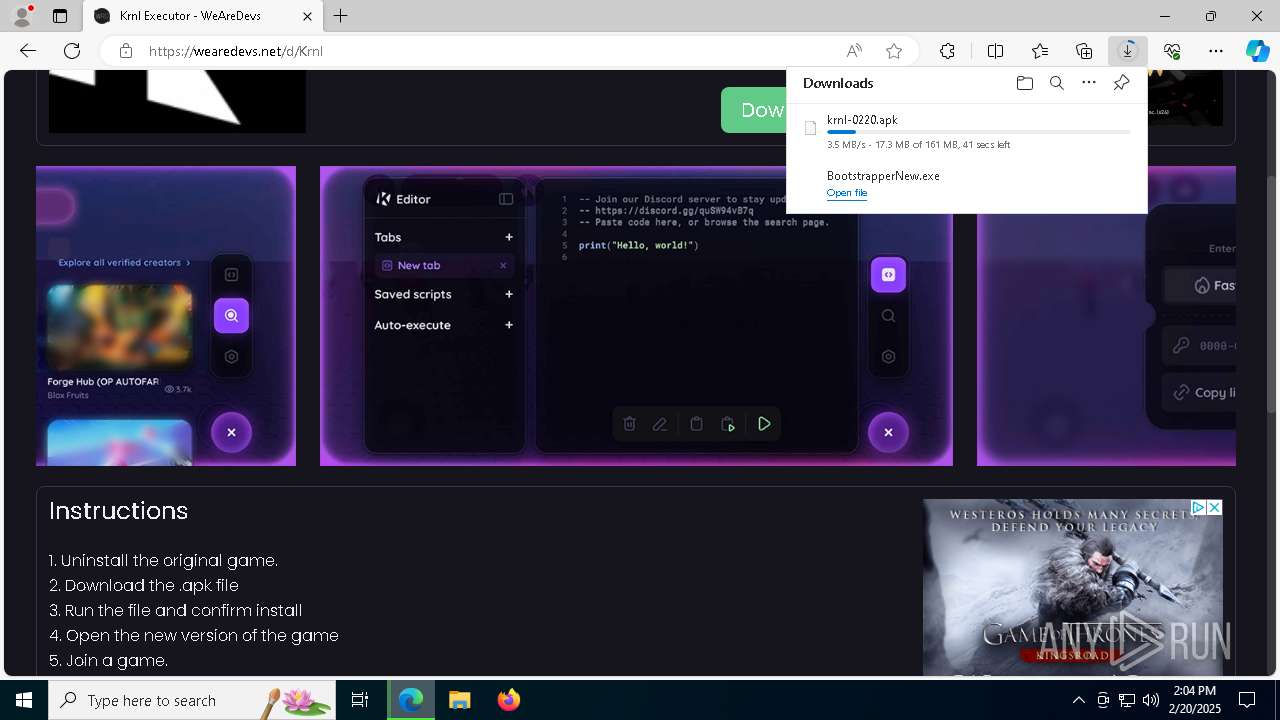The width and height of the screenshot is (1280, 720).
Task: Close the ad with X icon
Action: (x=1214, y=508)
